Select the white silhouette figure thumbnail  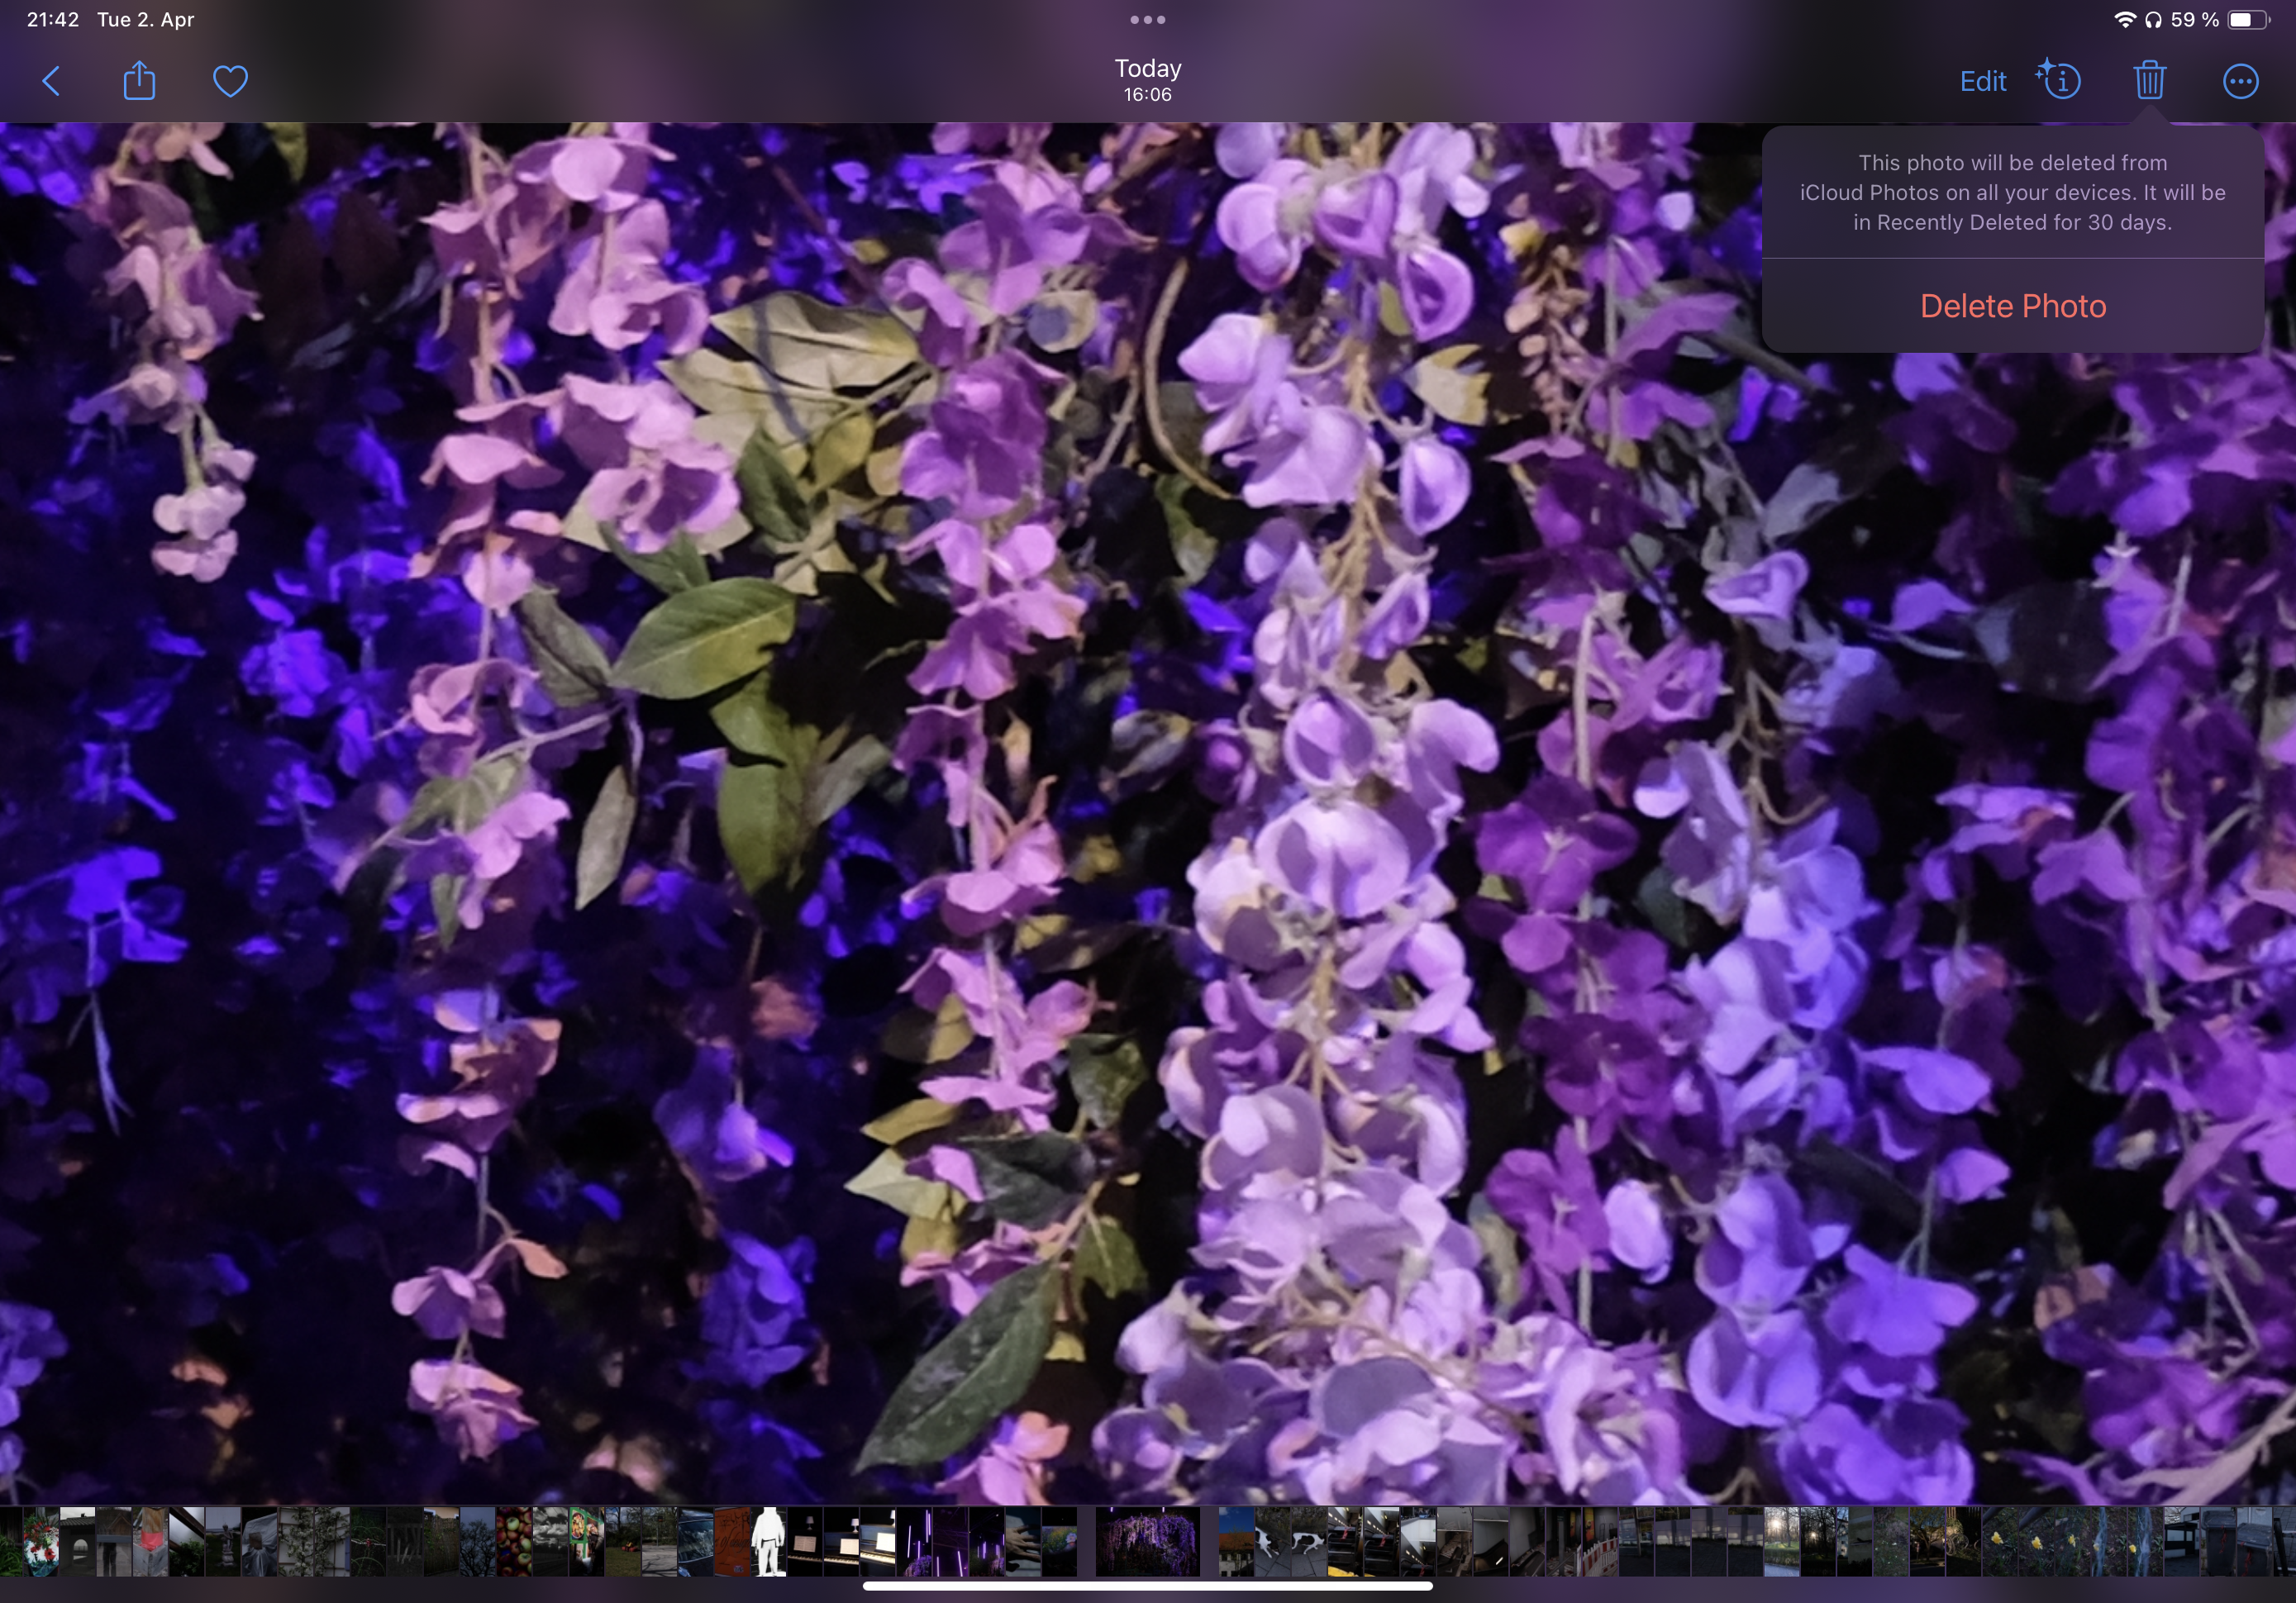pyautogui.click(x=768, y=1542)
